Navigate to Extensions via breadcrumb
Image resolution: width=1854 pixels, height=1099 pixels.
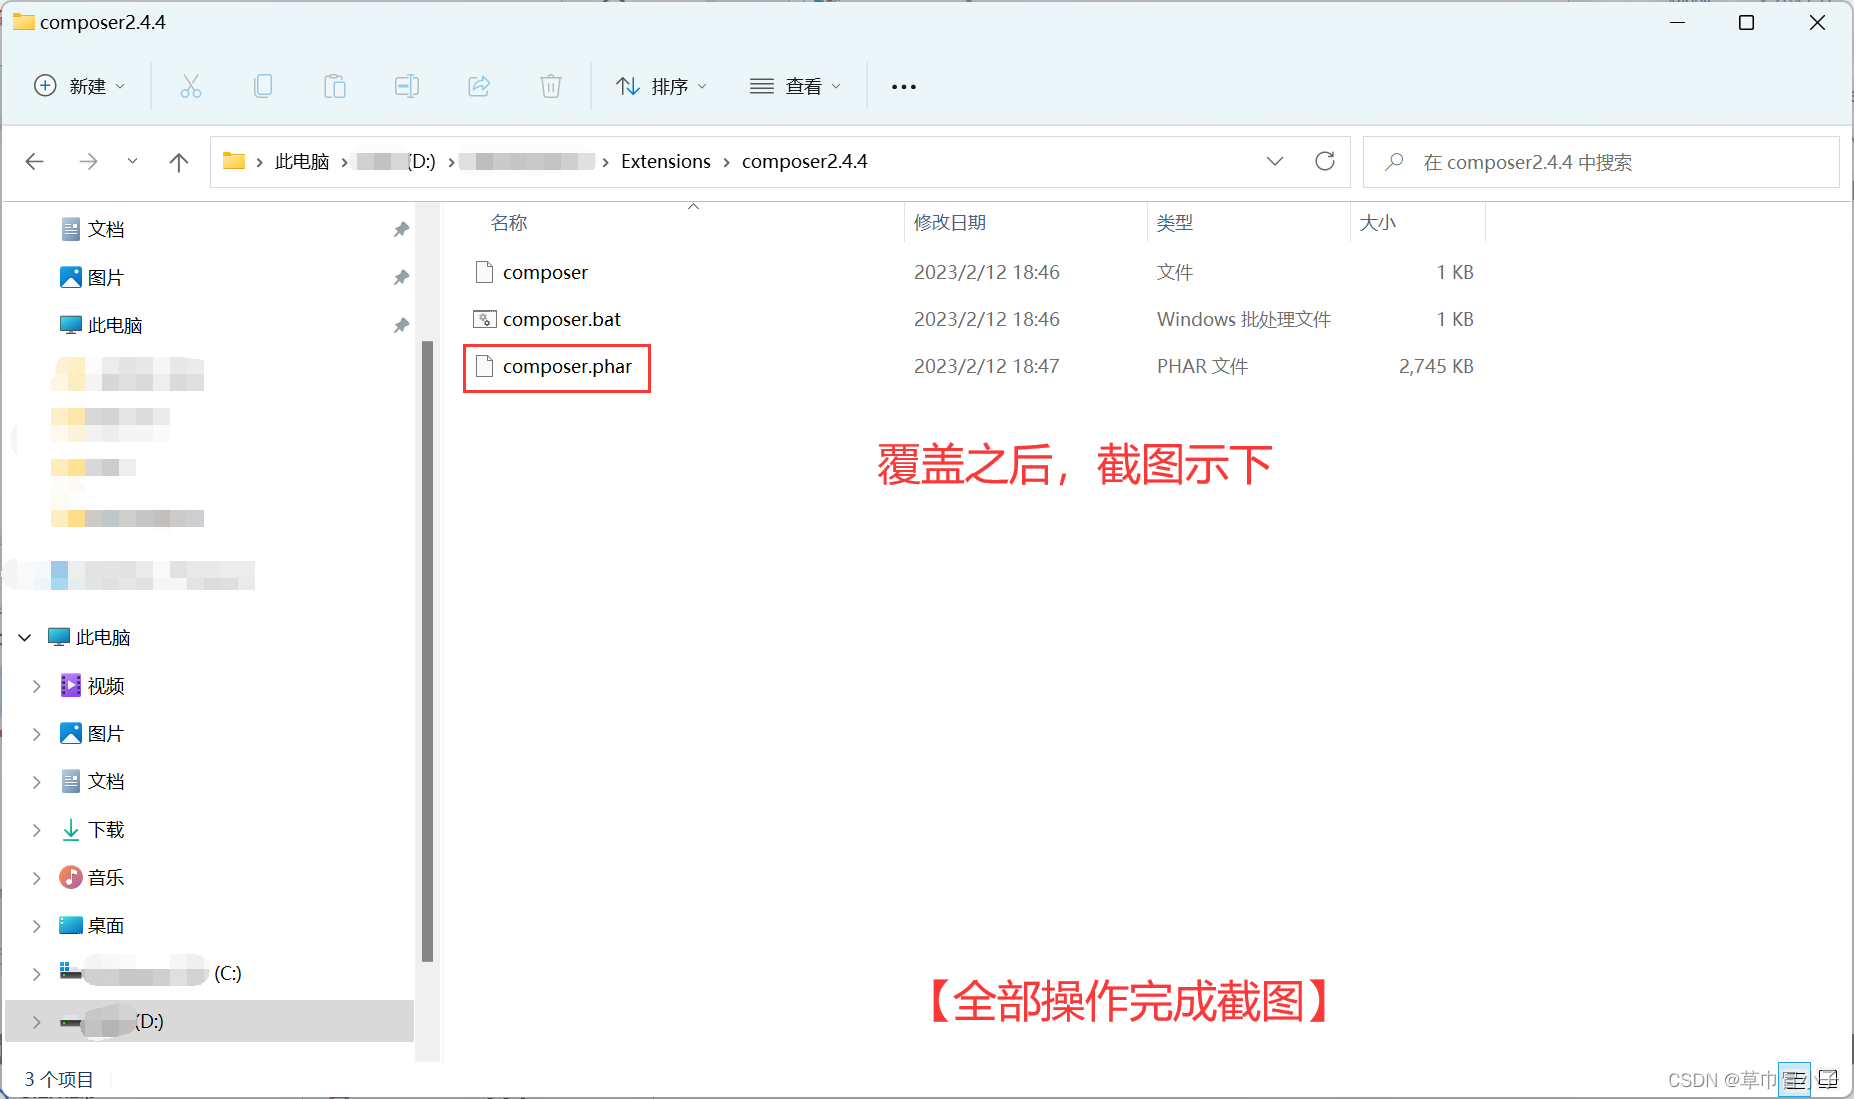665,161
